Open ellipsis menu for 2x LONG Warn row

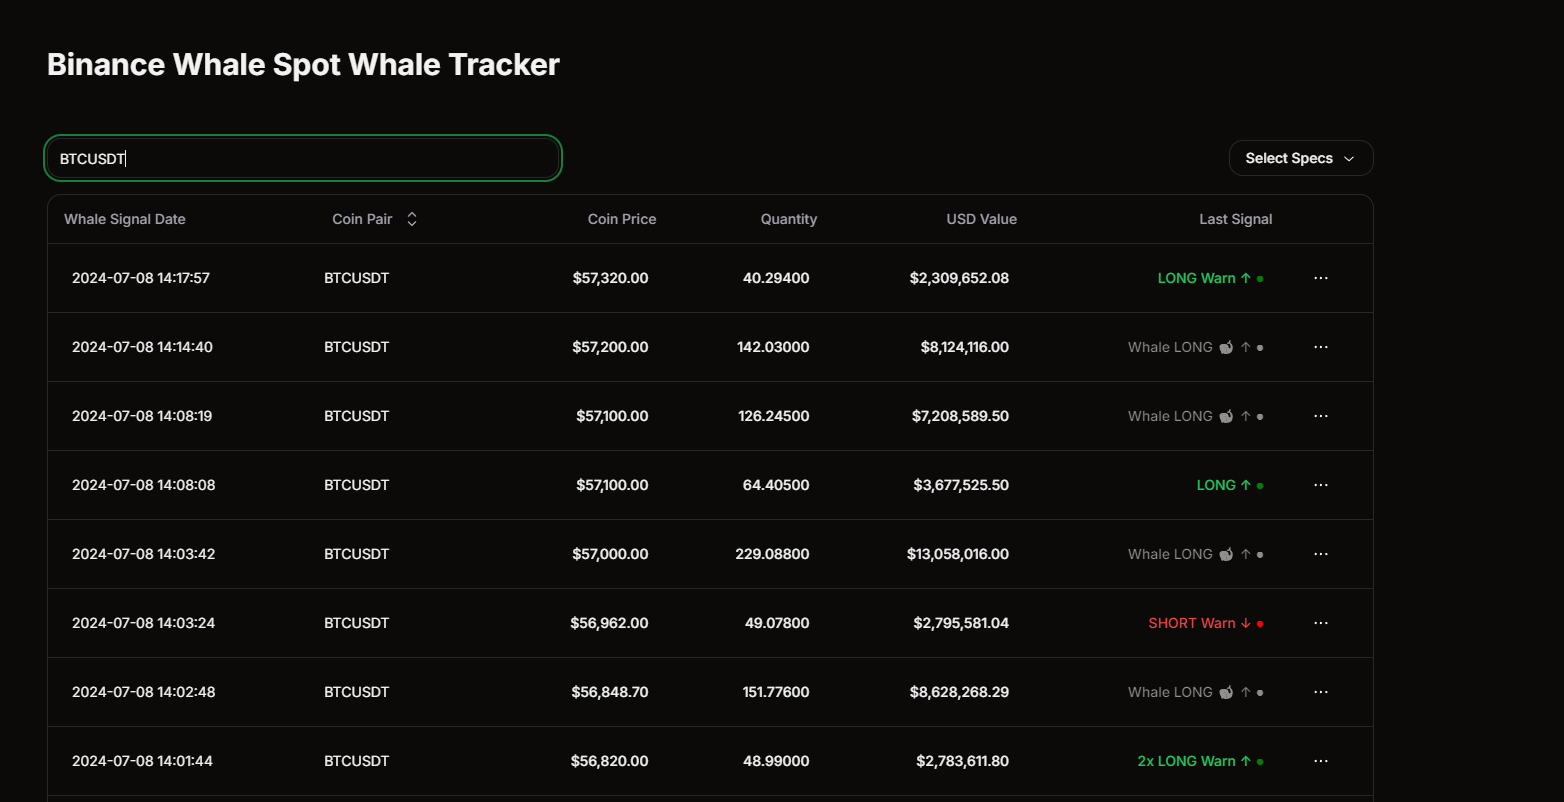tap(1320, 761)
